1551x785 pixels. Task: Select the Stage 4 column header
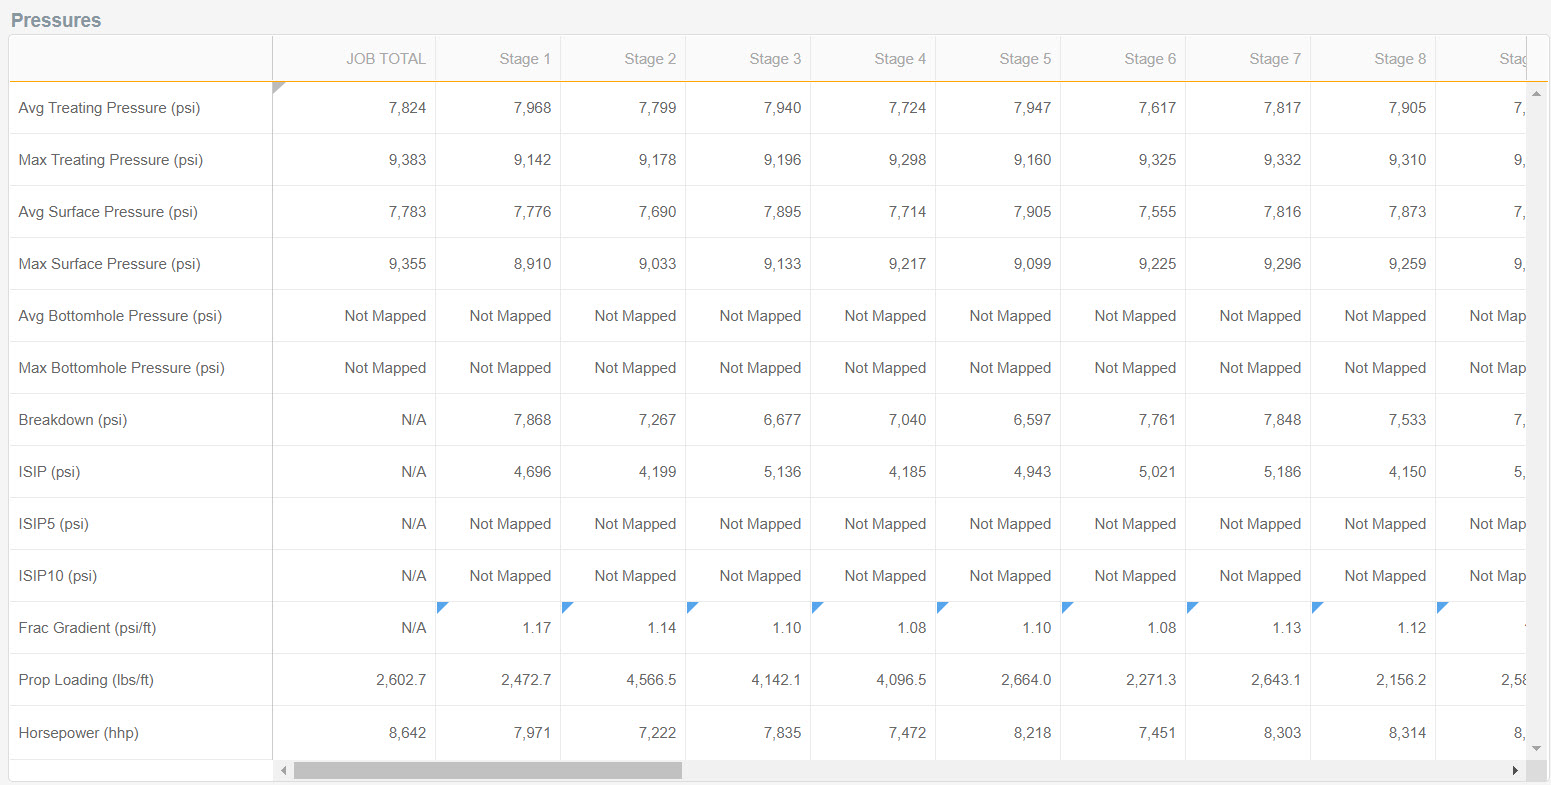(x=900, y=59)
